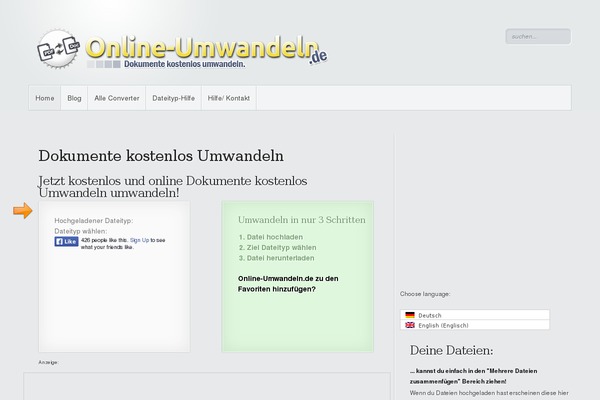Click 'Hochgeladener Dateityp:' label
The image size is (600, 400).
[94, 220]
